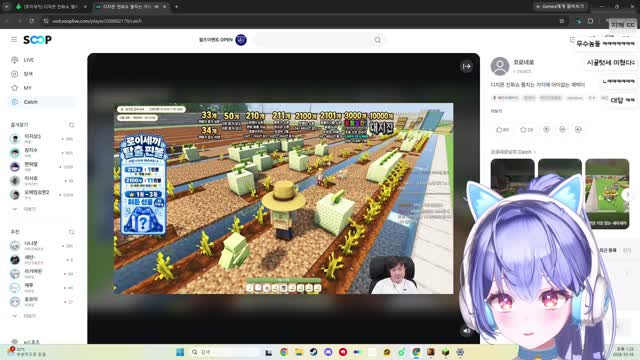Click the taskbar search box

(x=224, y=352)
